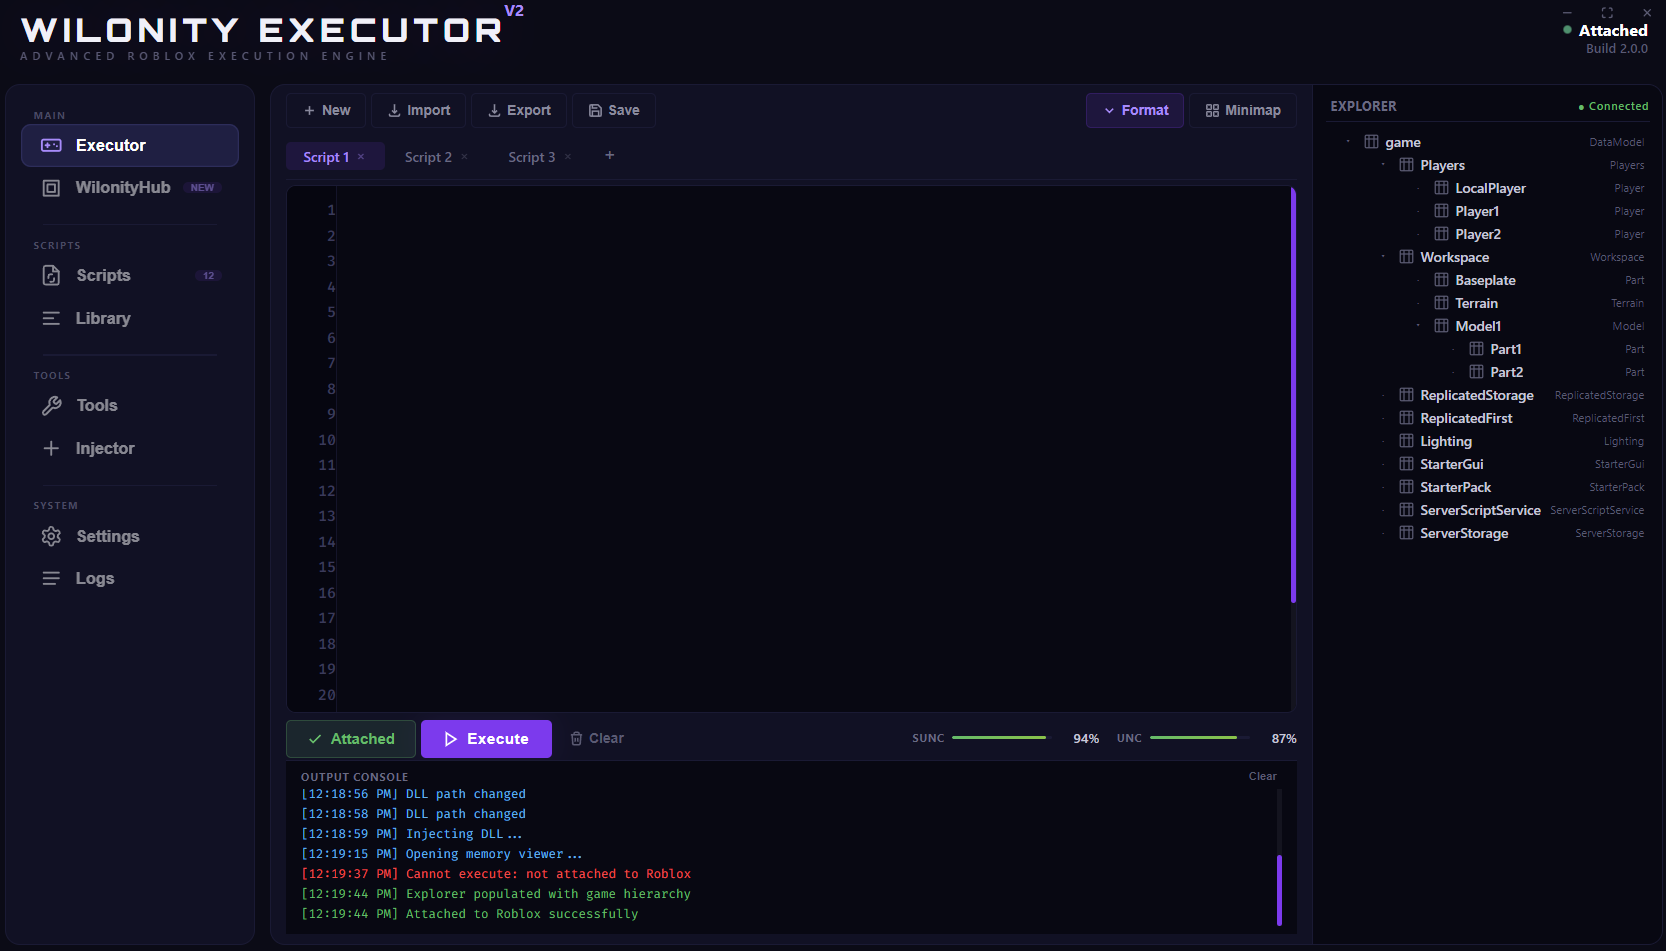Screen dimensions: 1666x951
Task: Click the Player1 node icon in Explorer
Action: pos(1441,211)
